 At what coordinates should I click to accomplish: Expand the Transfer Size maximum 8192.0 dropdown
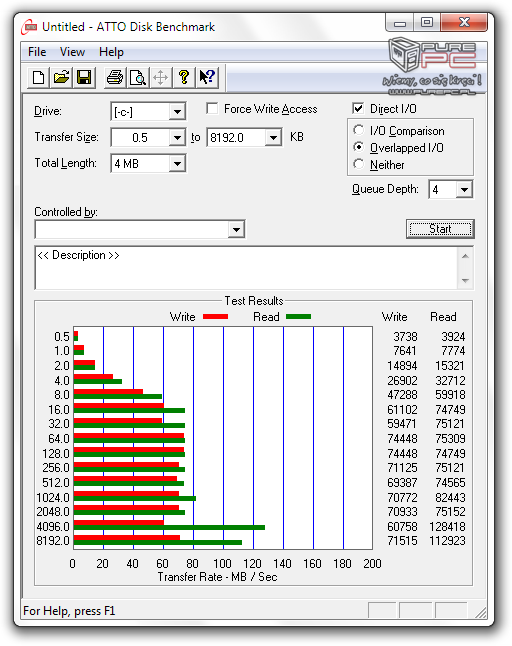point(273,137)
